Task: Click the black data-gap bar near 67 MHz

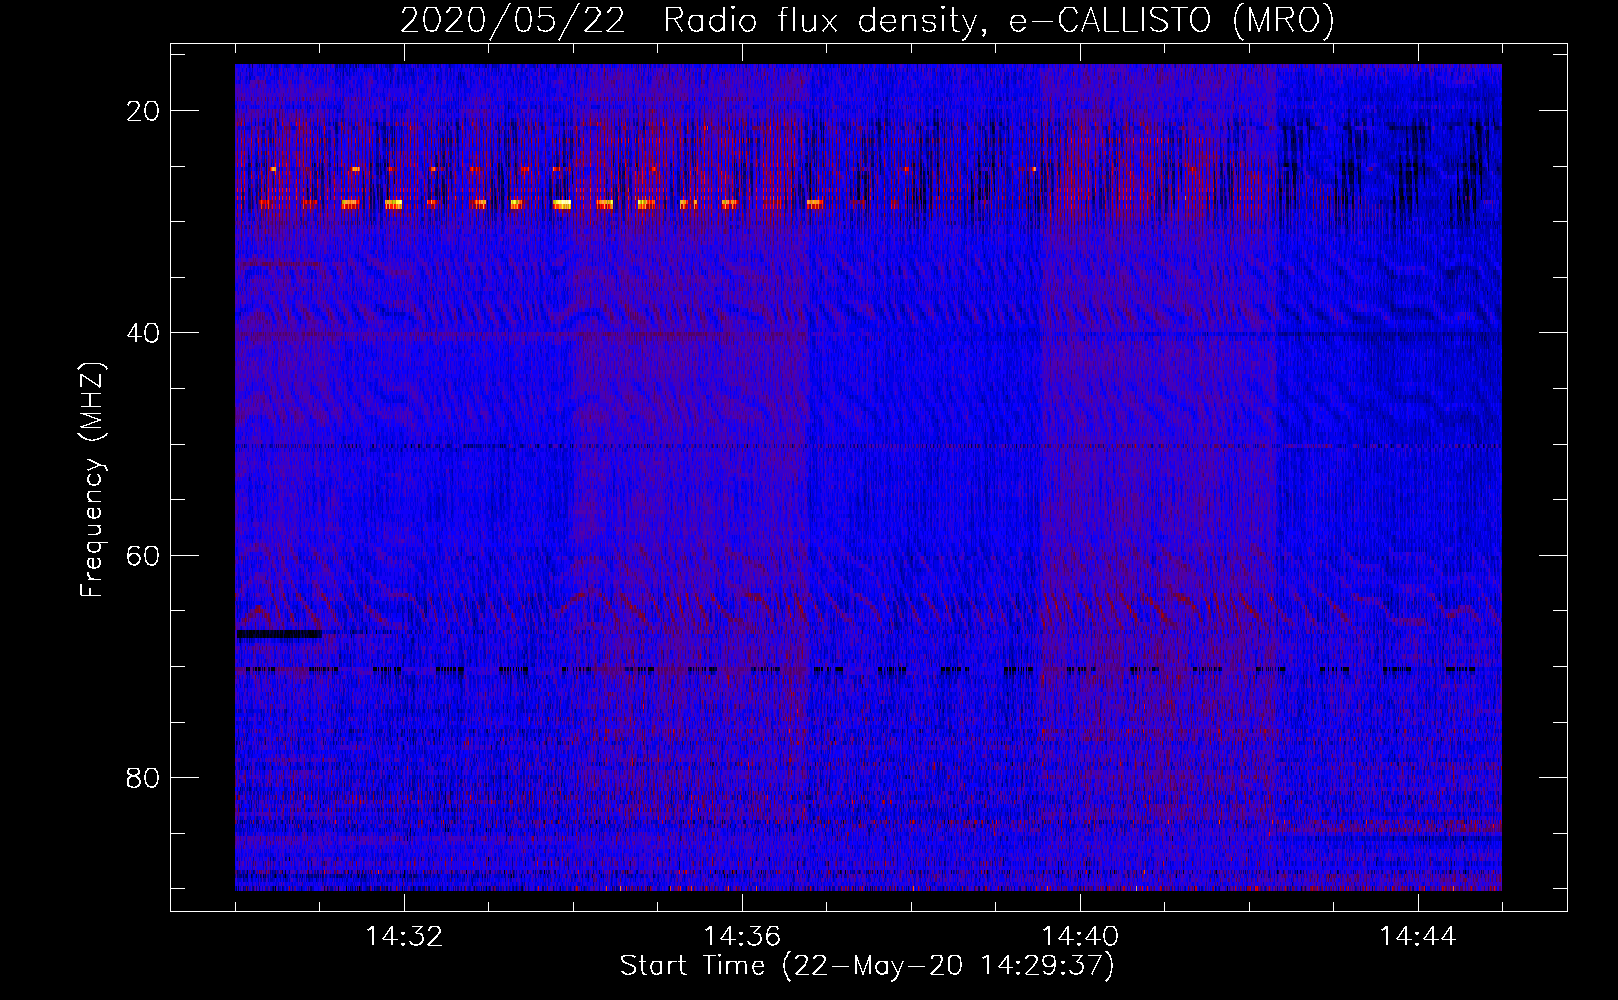Action: 279,634
